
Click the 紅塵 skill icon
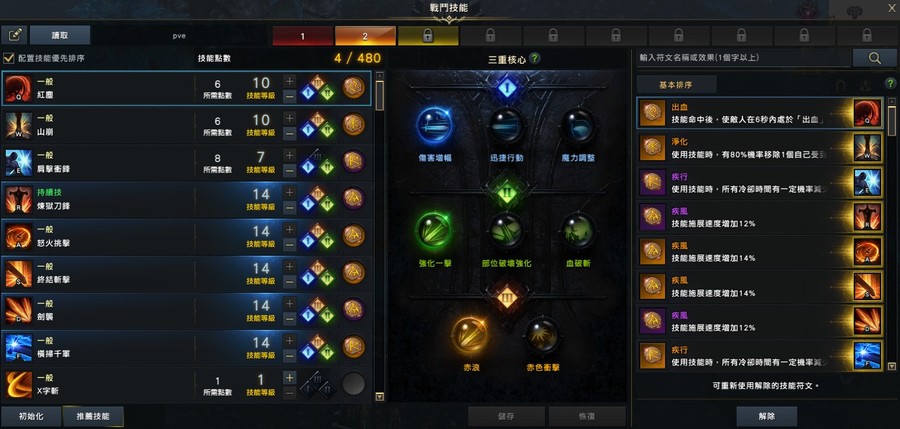point(18,89)
